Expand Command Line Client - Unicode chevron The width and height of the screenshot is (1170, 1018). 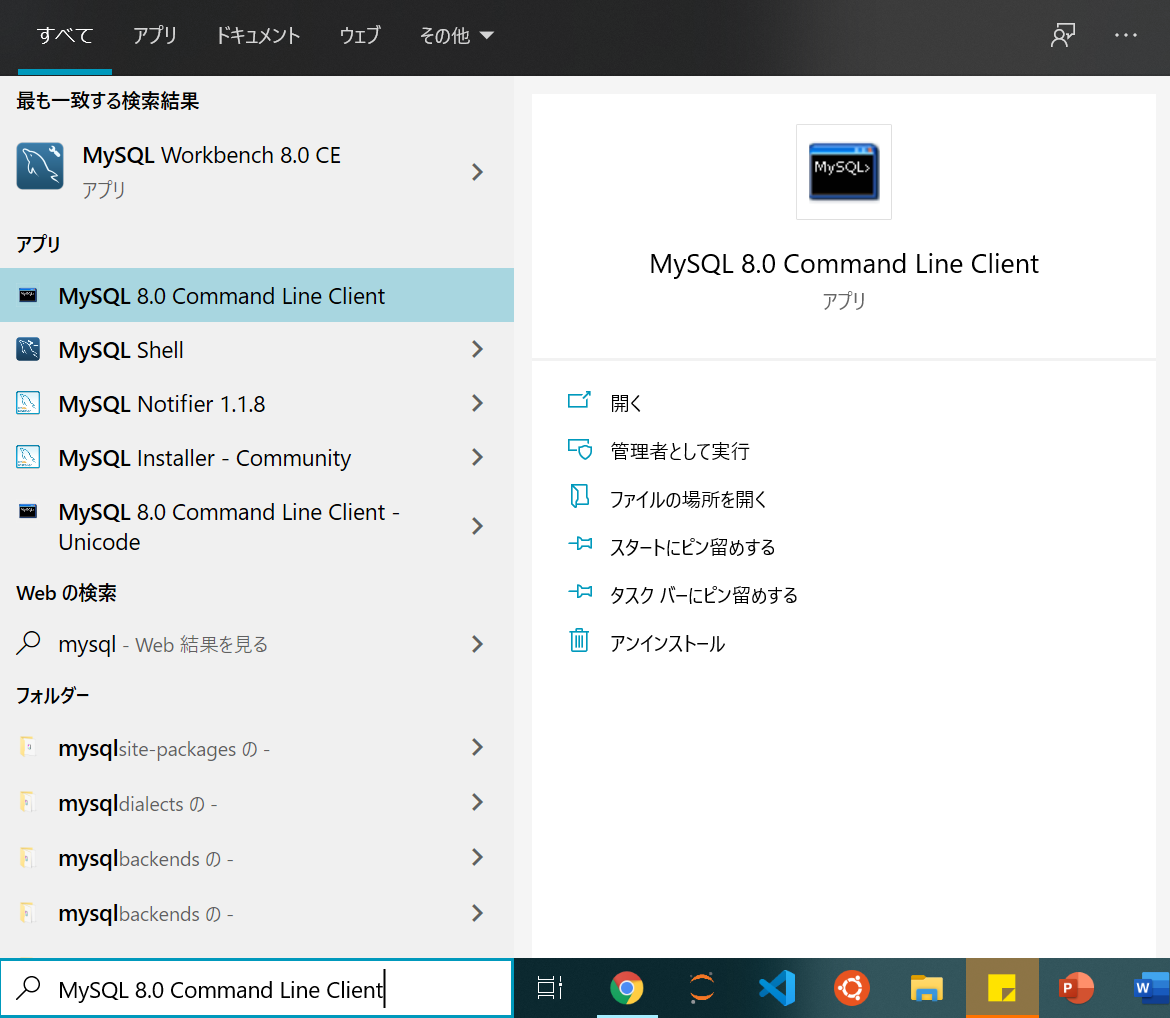pyautogui.click(x=478, y=526)
